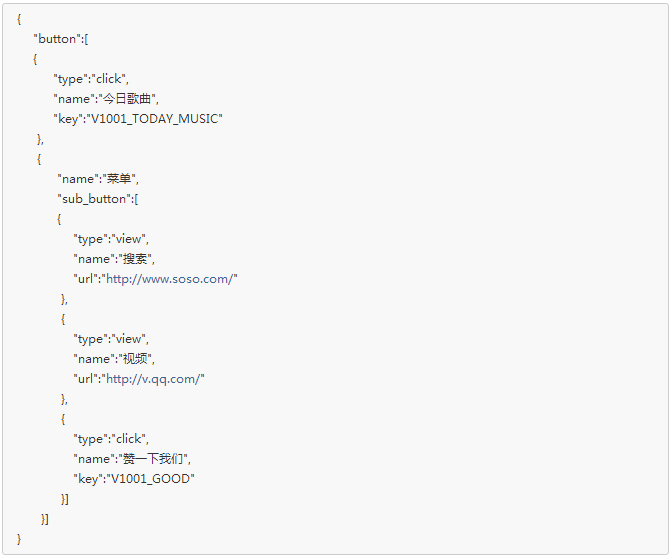Click the "button":[ key line
672x558 pixels.
point(61,39)
